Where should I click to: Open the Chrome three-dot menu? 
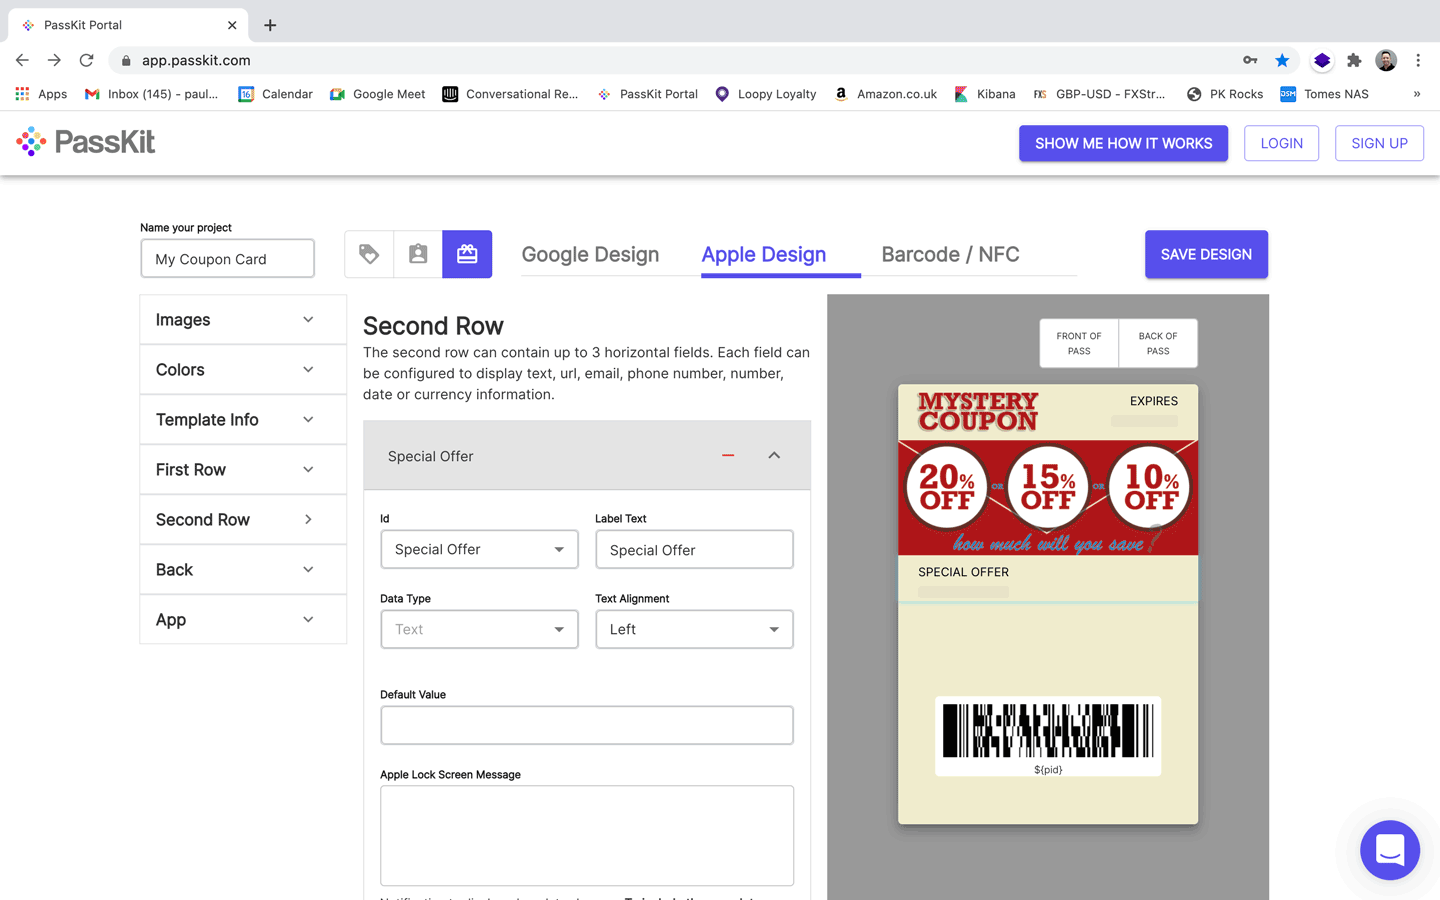pos(1418,60)
